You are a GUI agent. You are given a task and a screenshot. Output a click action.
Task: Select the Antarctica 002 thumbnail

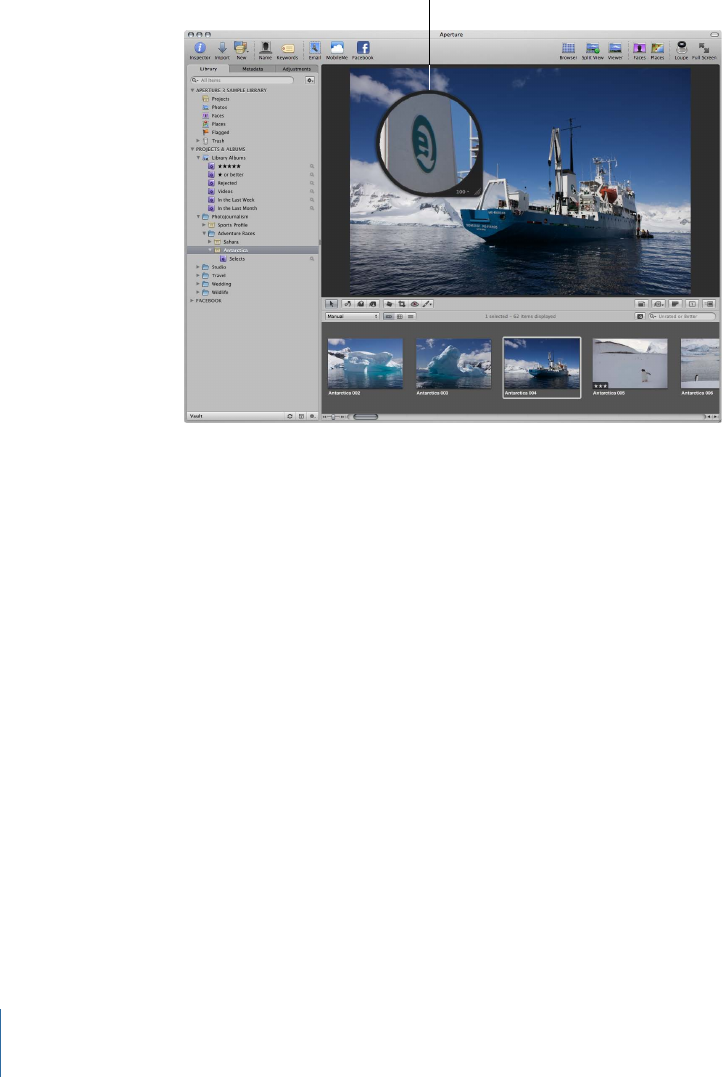pos(365,364)
